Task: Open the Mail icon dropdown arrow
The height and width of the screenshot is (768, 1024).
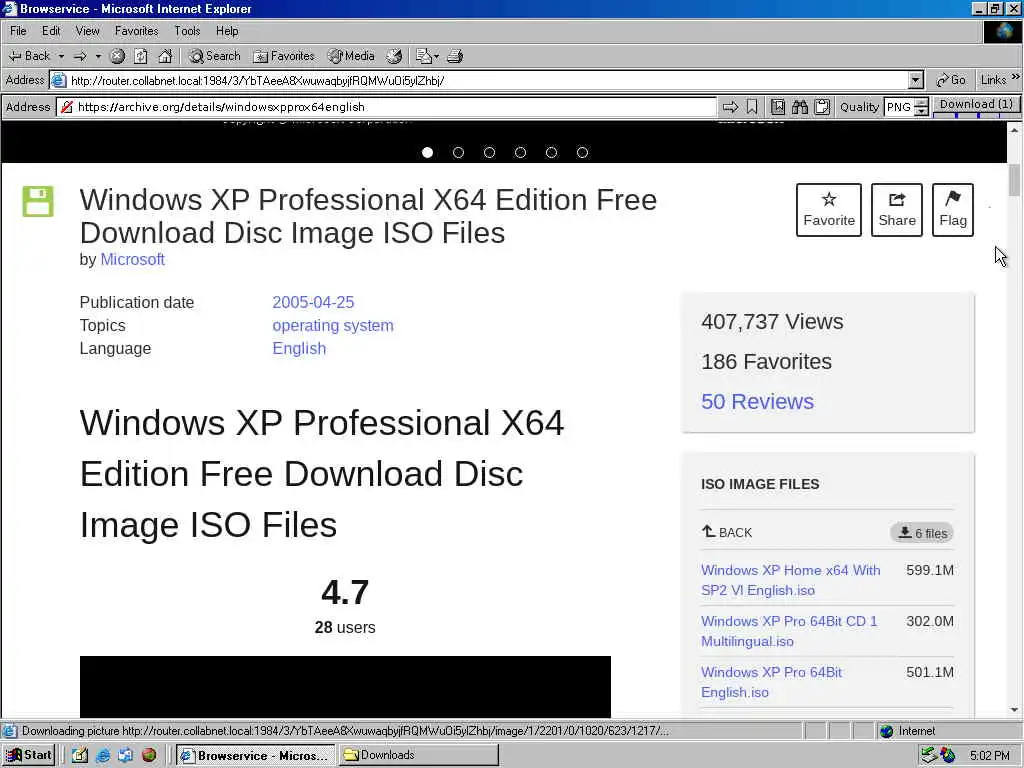Action: (436, 56)
